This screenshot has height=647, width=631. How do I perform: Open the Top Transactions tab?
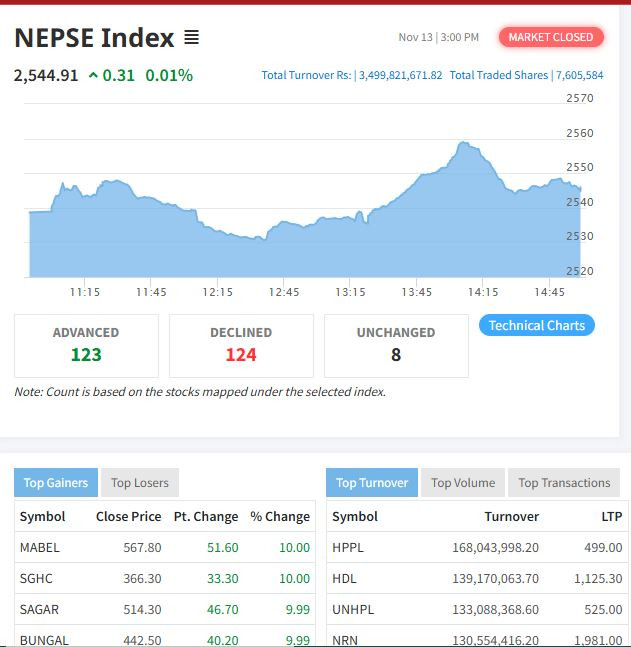[x=564, y=482]
